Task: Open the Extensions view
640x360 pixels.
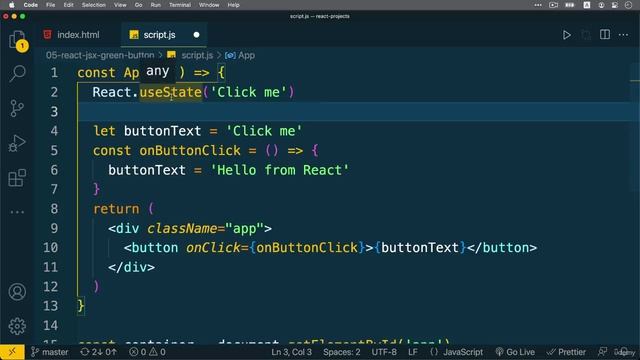Action: 17,178
